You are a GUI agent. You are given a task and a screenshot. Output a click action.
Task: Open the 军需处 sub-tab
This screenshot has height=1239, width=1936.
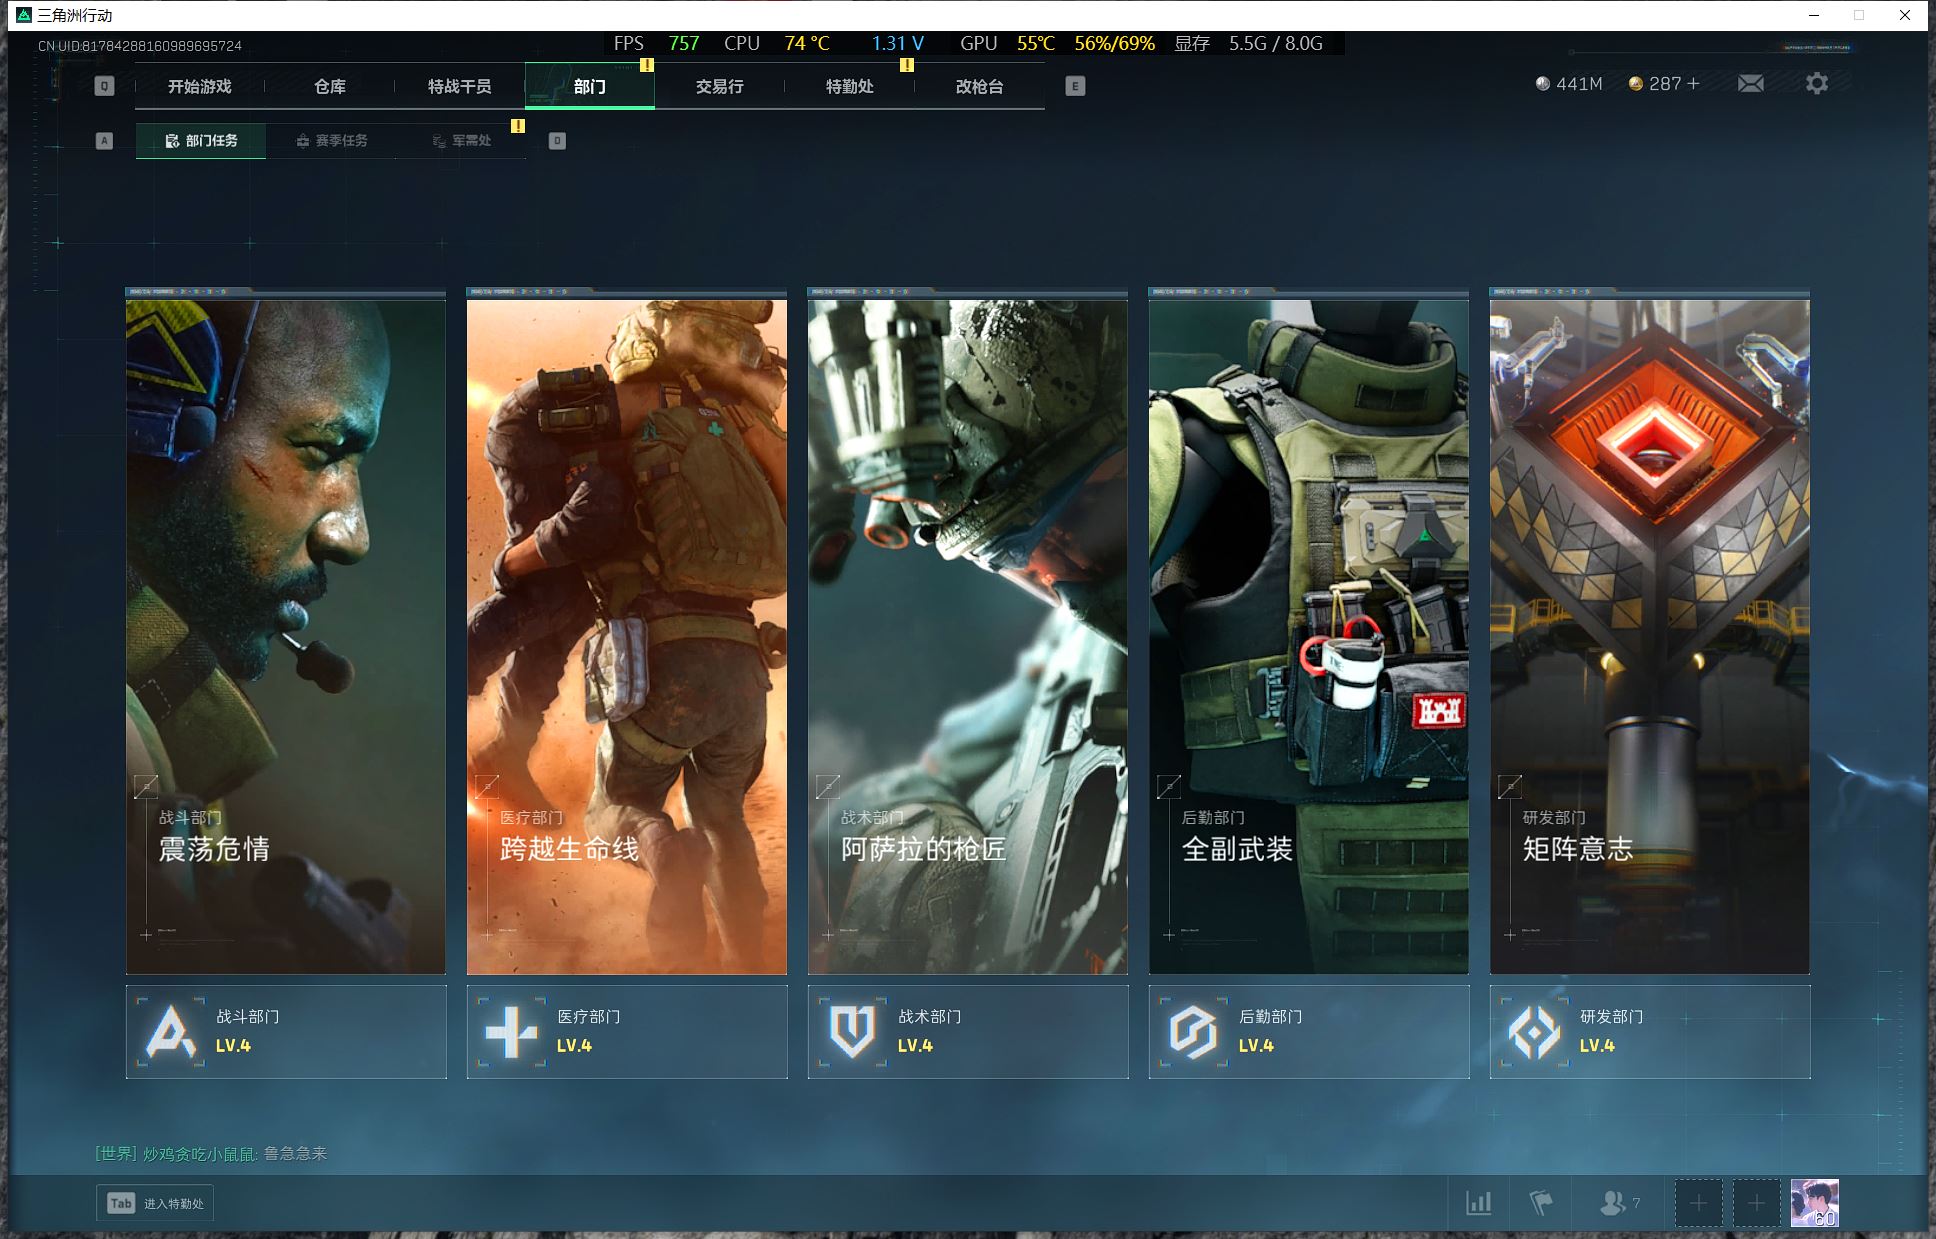462,141
